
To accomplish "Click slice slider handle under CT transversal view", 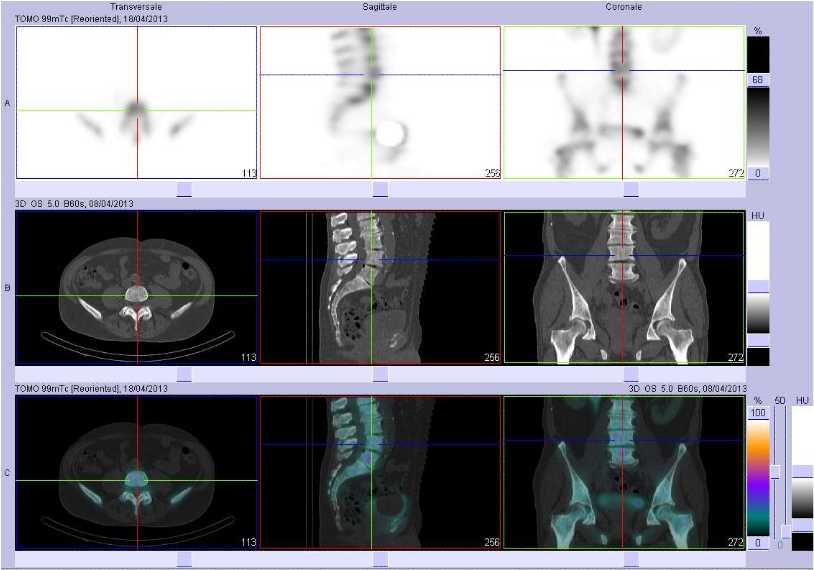I will [x=184, y=375].
